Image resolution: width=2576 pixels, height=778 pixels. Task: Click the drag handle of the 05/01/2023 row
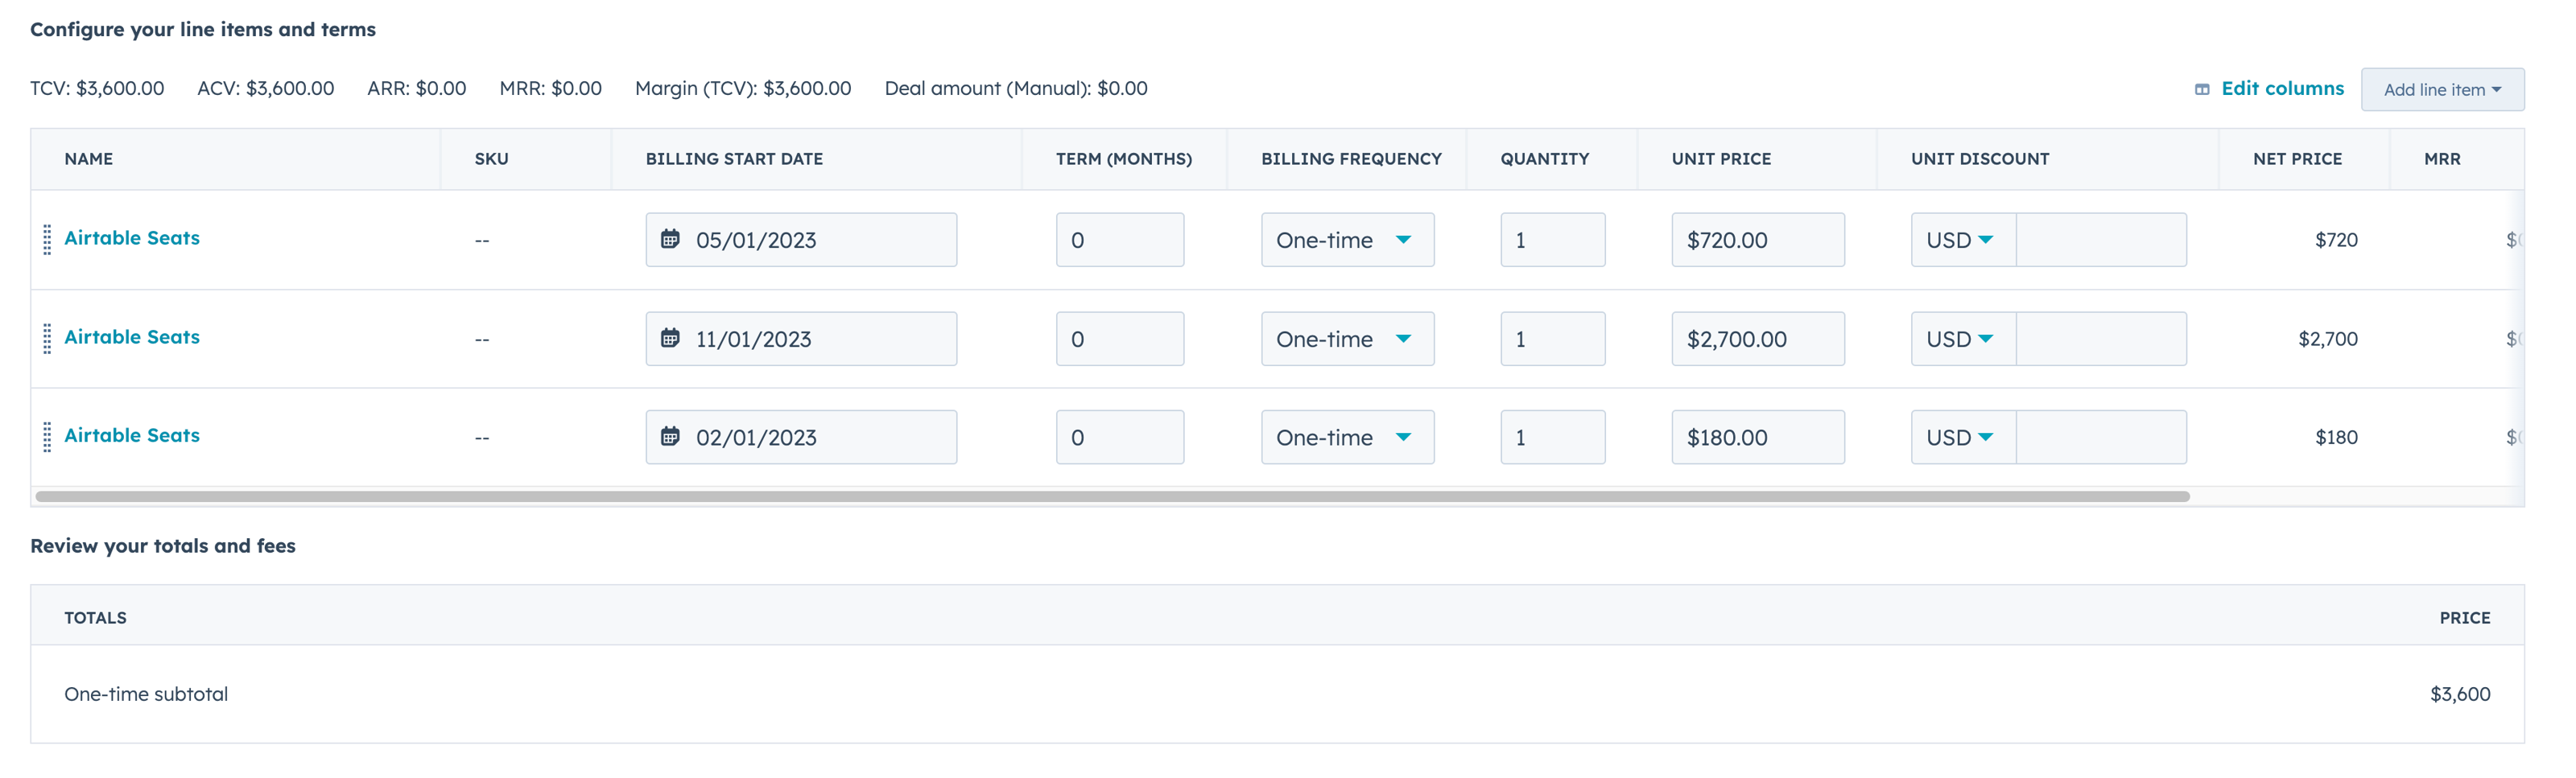click(47, 240)
